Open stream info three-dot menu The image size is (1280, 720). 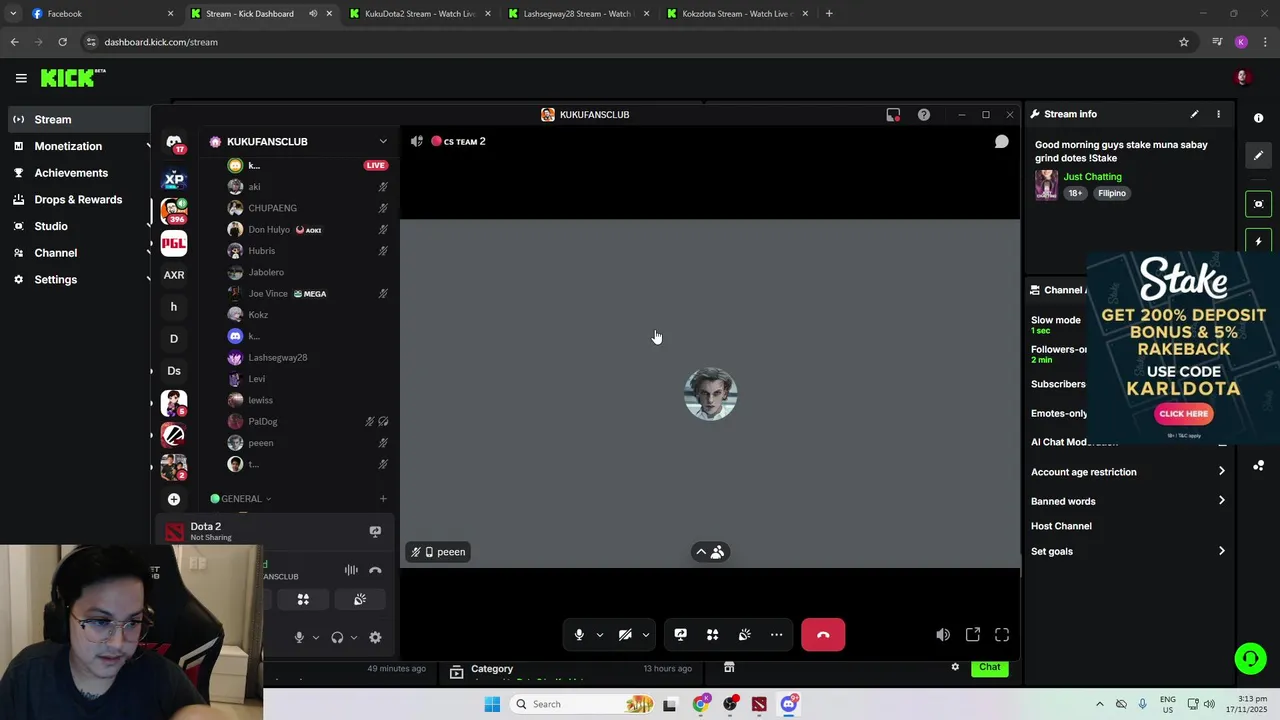(x=1218, y=114)
